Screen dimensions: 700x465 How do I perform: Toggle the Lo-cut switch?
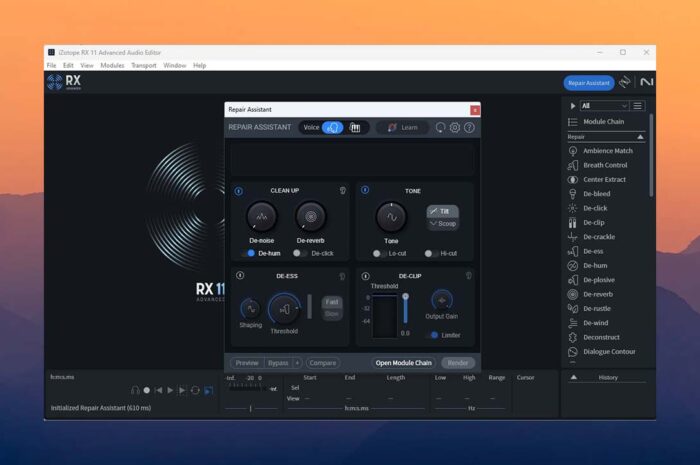(x=379, y=253)
